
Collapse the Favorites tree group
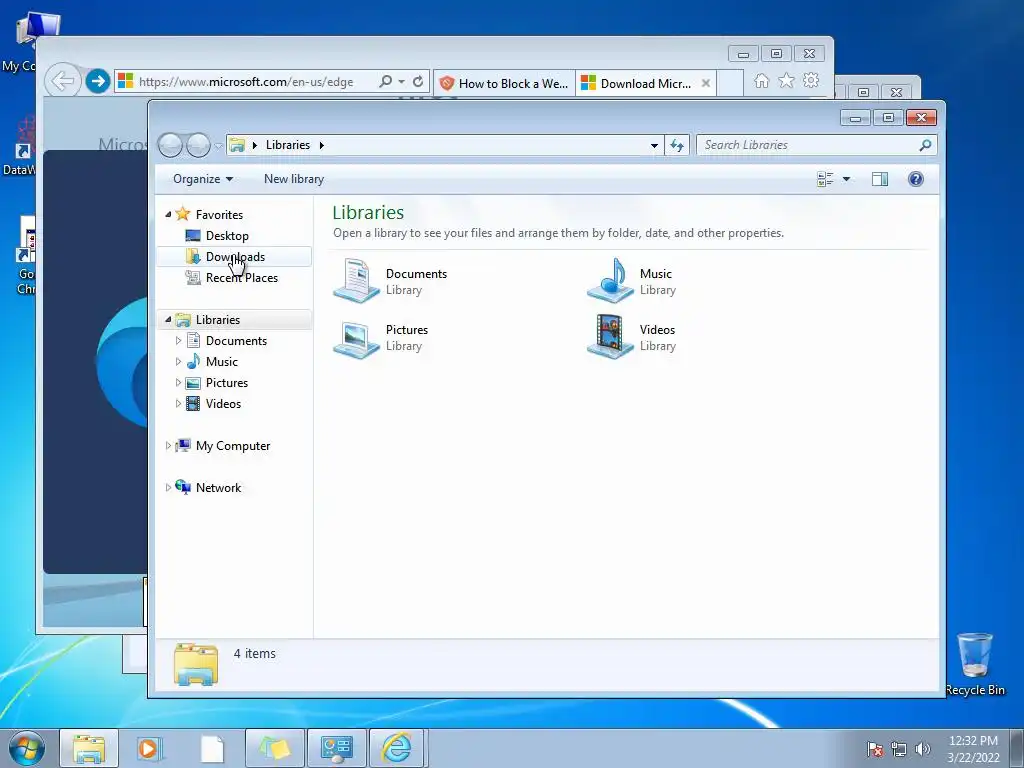(x=168, y=214)
